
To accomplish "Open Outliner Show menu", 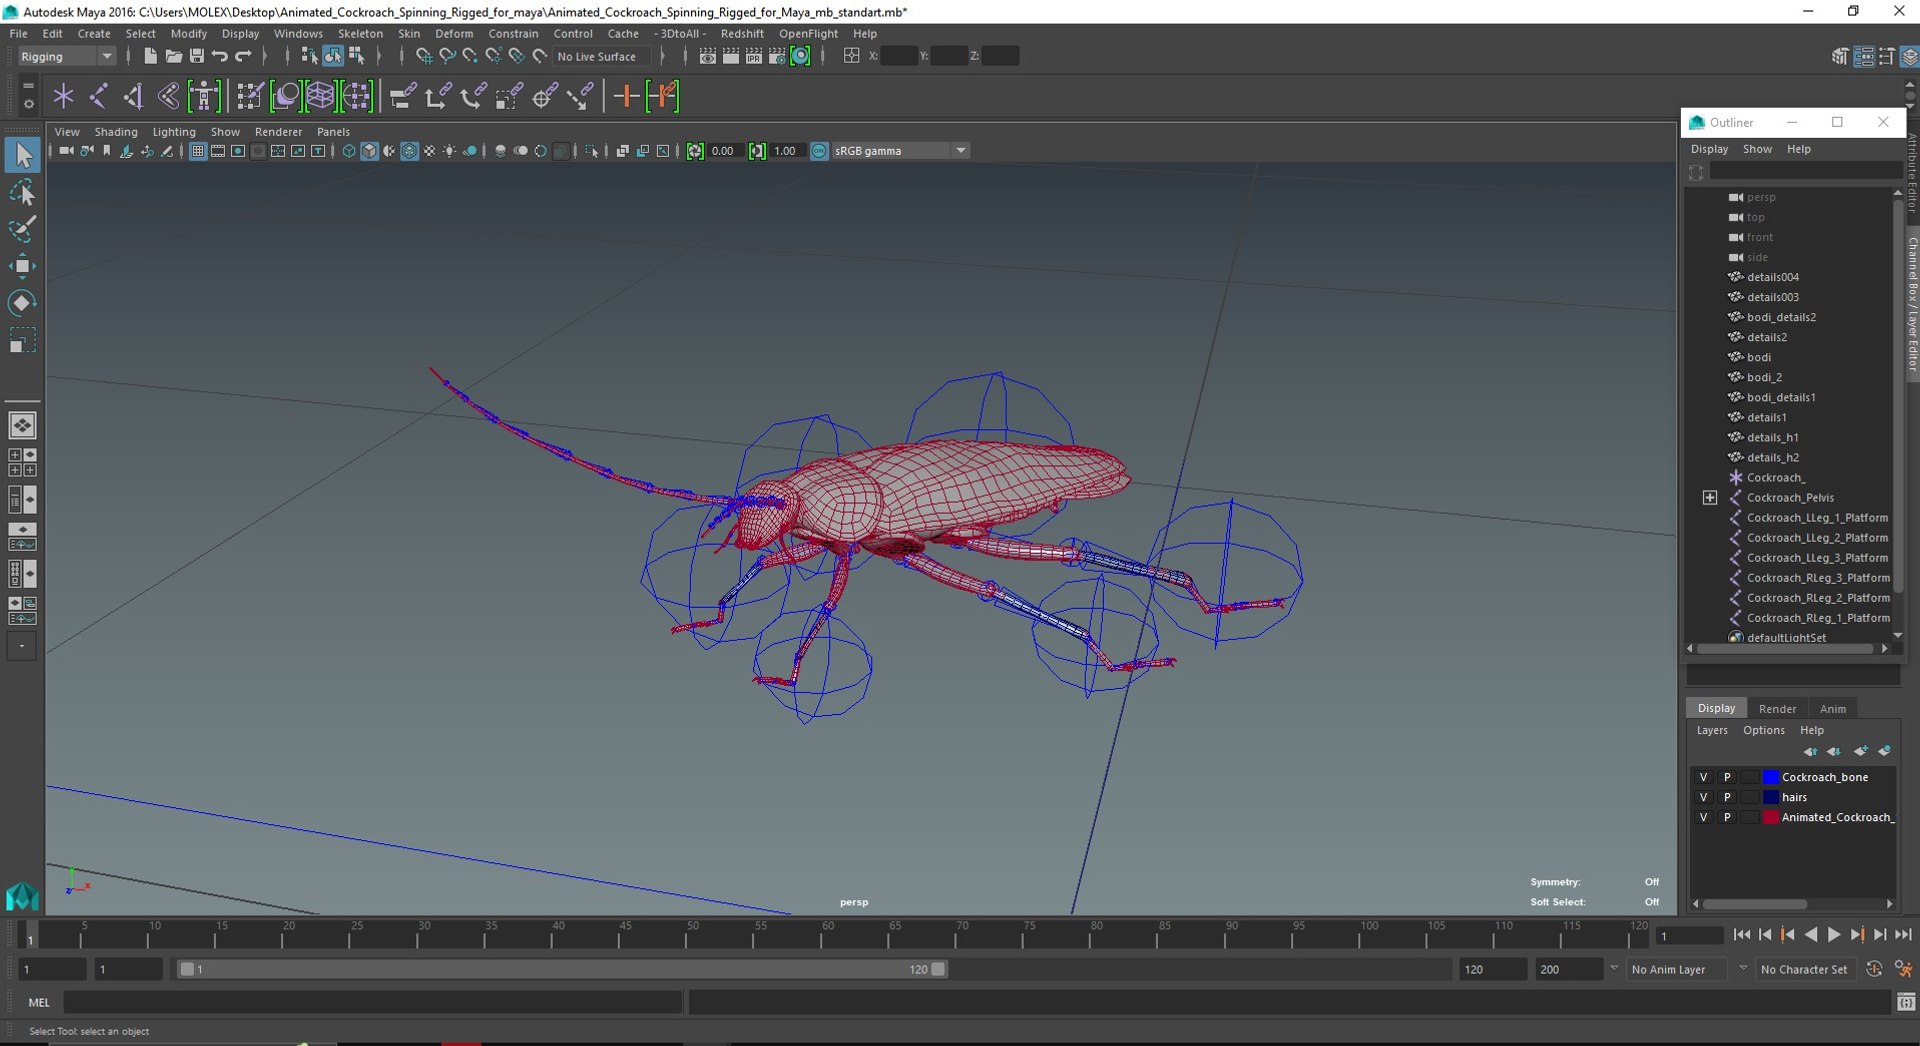I will (x=1757, y=149).
